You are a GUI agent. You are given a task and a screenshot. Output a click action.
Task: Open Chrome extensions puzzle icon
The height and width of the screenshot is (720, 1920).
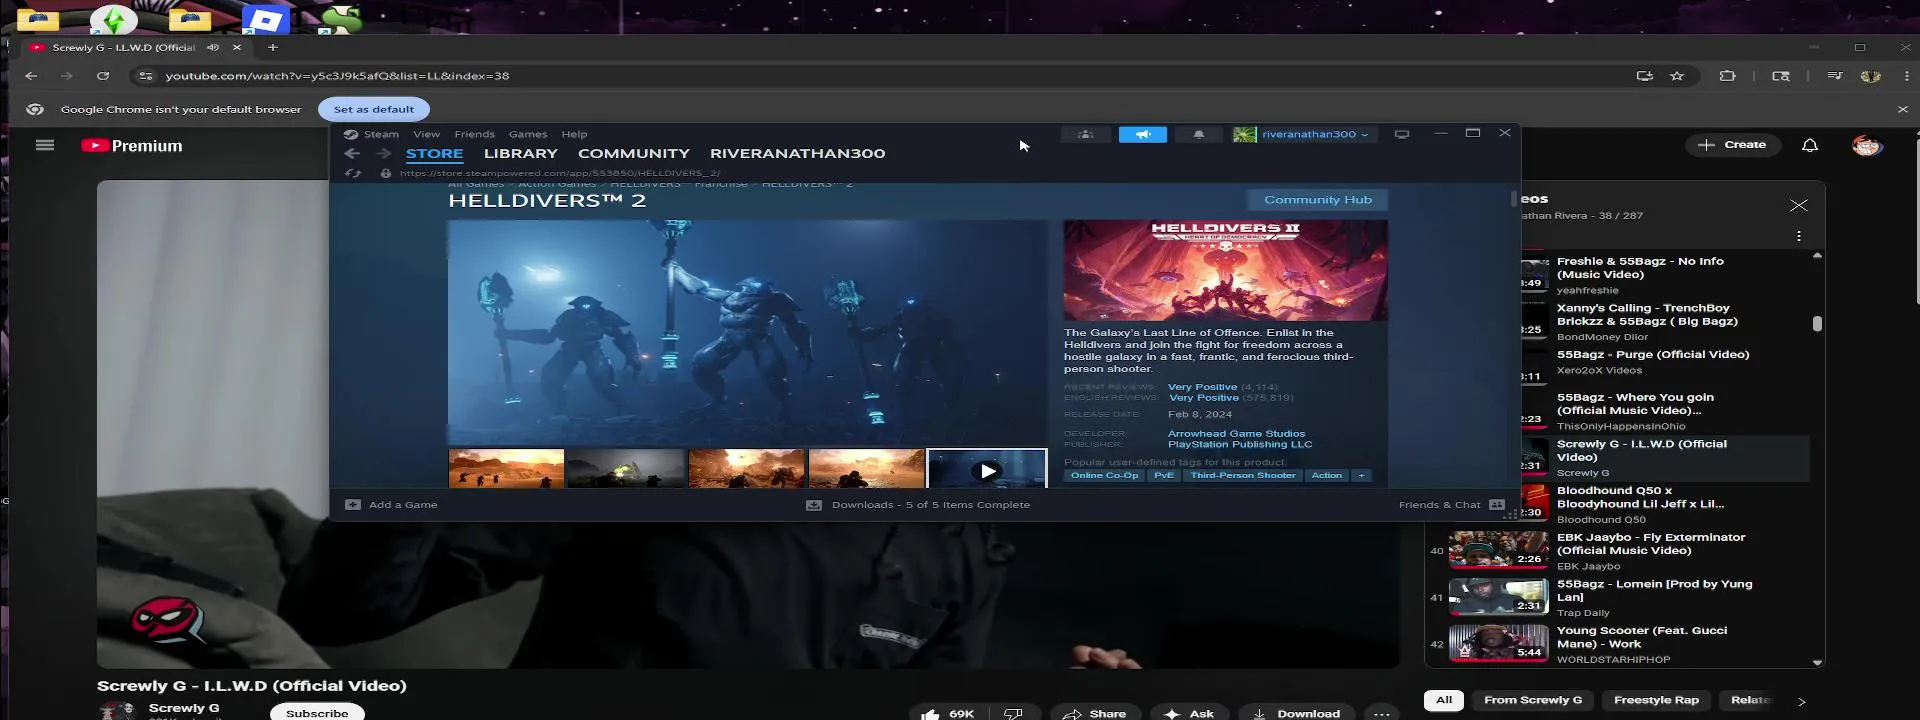1727,76
